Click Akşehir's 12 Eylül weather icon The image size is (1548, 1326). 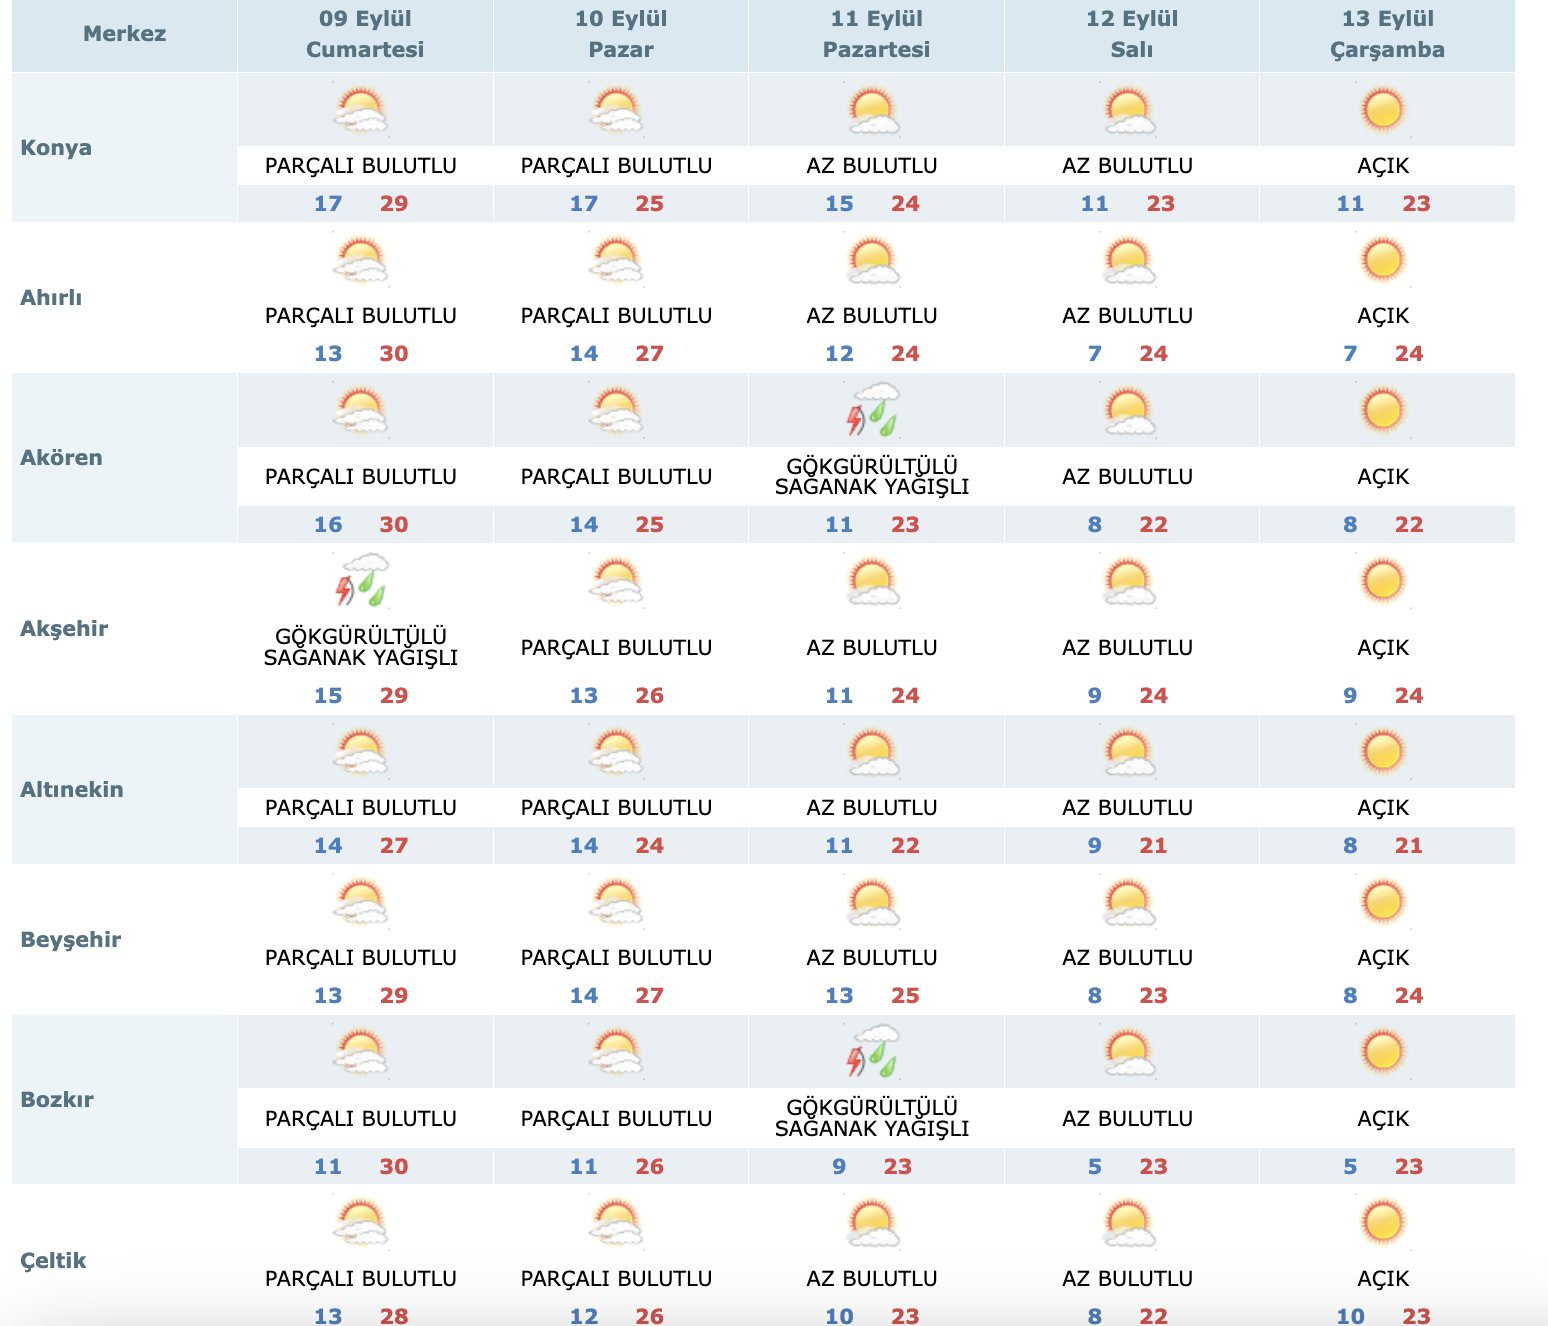click(1129, 583)
